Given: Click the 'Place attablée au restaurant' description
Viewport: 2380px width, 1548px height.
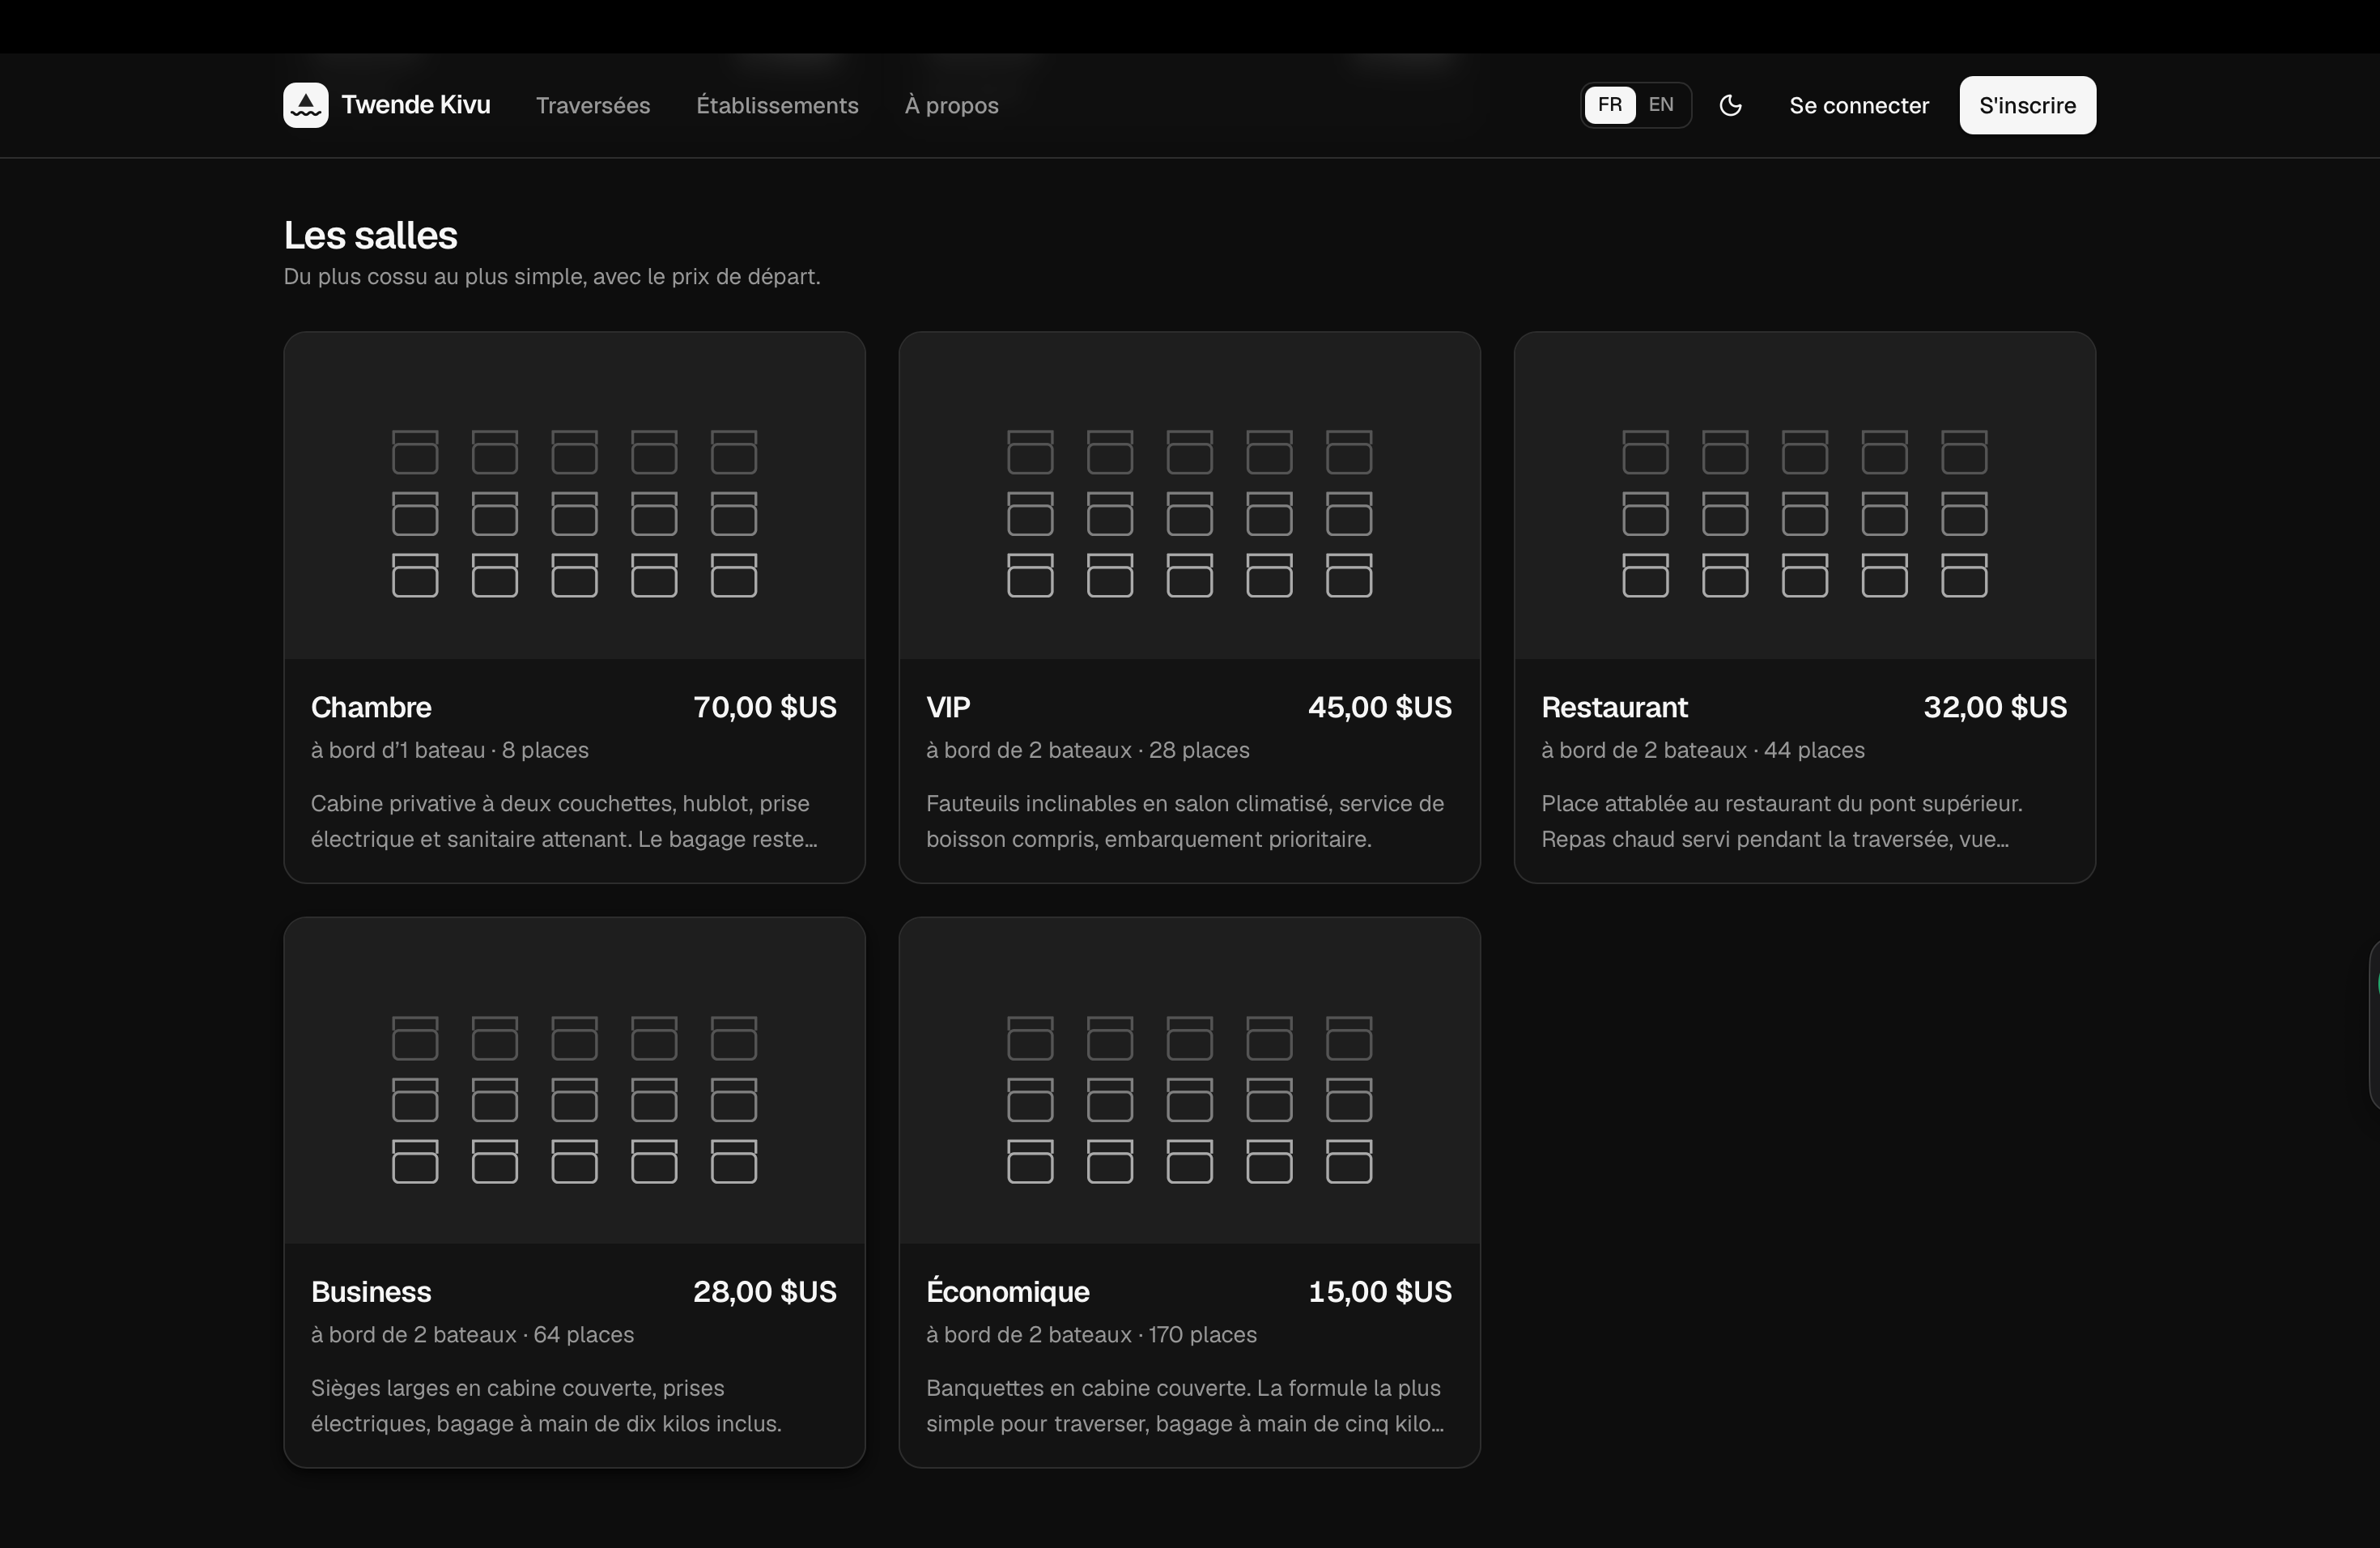Looking at the screenshot, I should [x=1781, y=821].
